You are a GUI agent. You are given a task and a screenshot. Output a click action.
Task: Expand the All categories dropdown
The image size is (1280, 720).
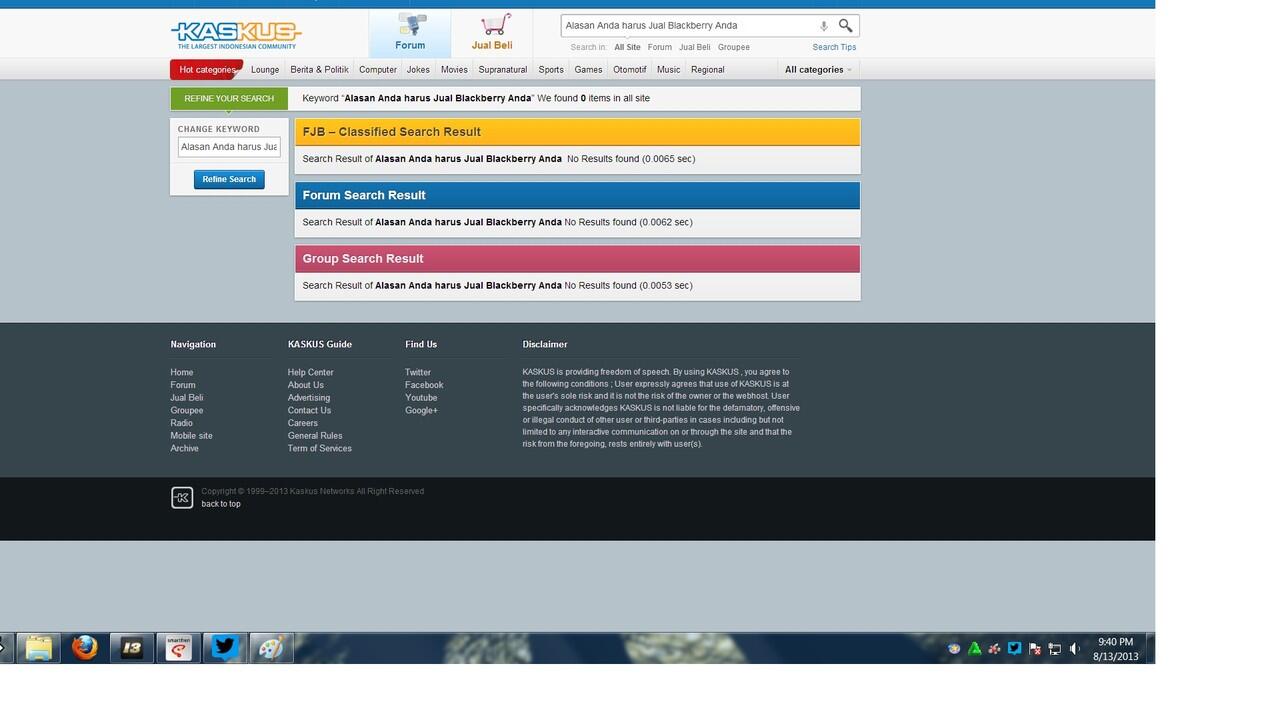[818, 70]
